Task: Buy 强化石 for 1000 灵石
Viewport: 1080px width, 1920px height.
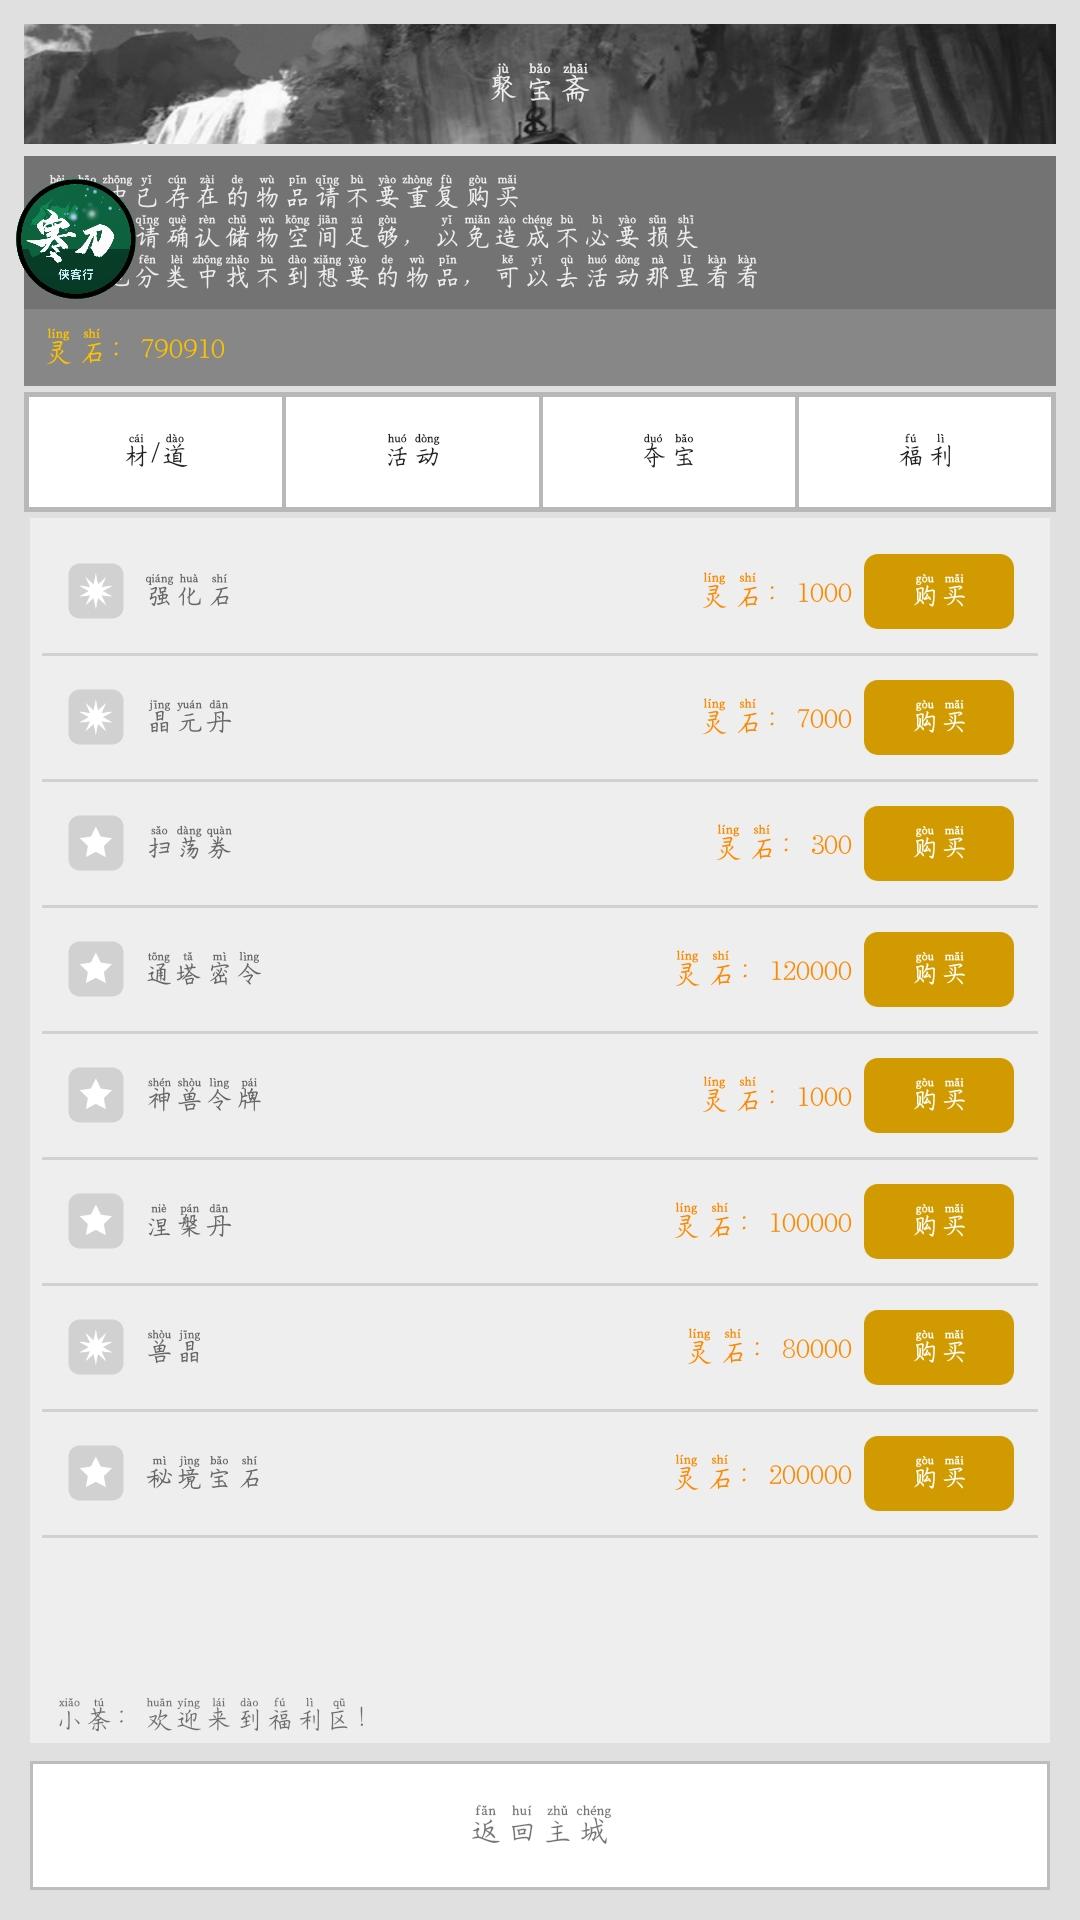Action: (938, 592)
